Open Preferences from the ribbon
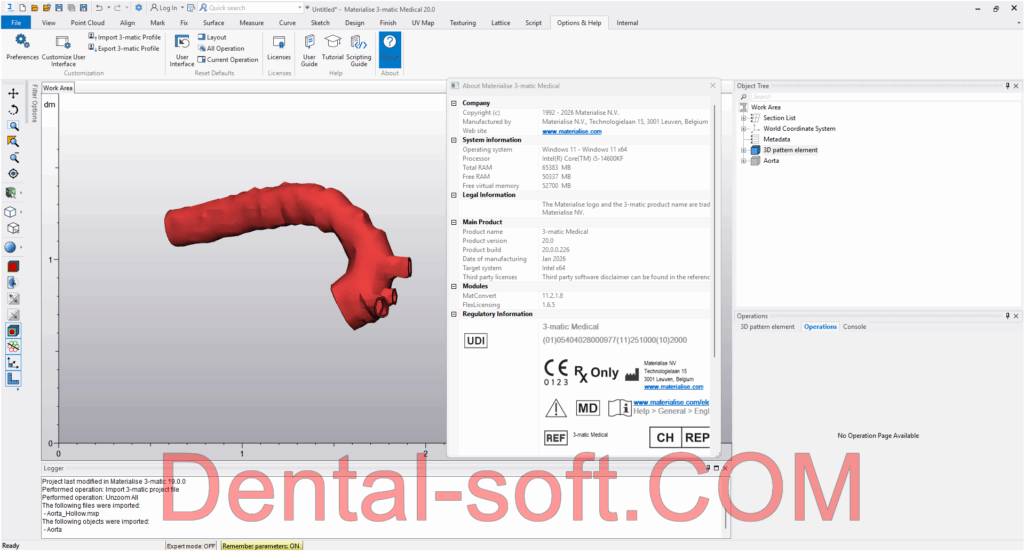Screen dimensions: 1024x551 (22, 46)
